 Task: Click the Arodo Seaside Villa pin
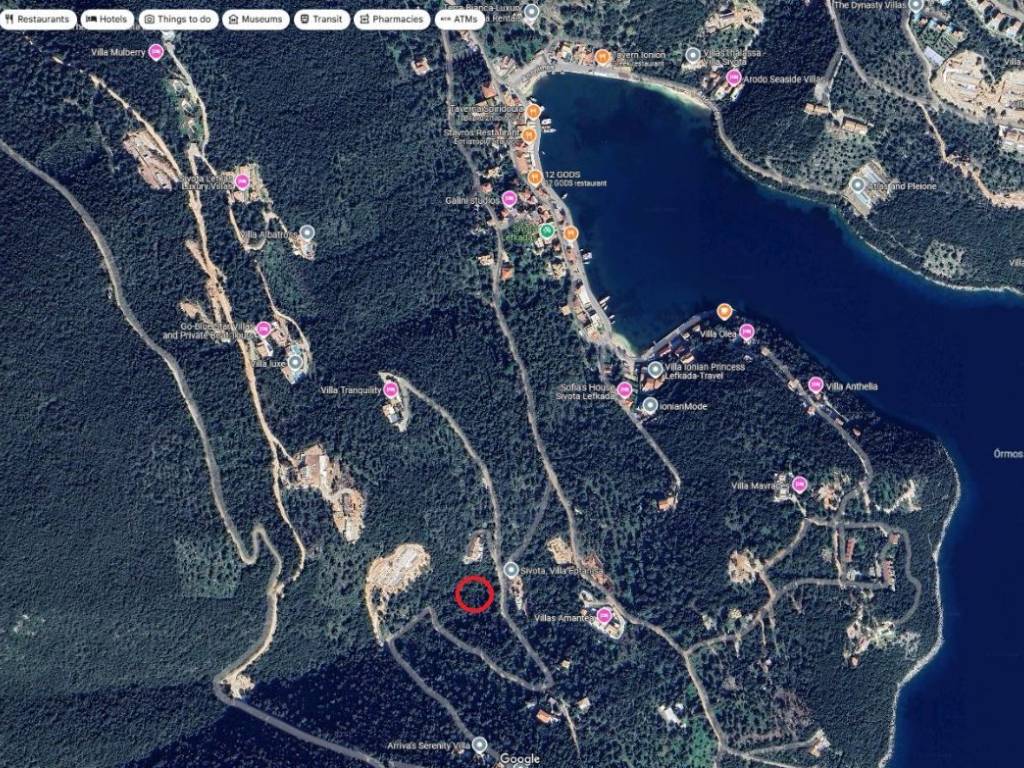tap(734, 77)
